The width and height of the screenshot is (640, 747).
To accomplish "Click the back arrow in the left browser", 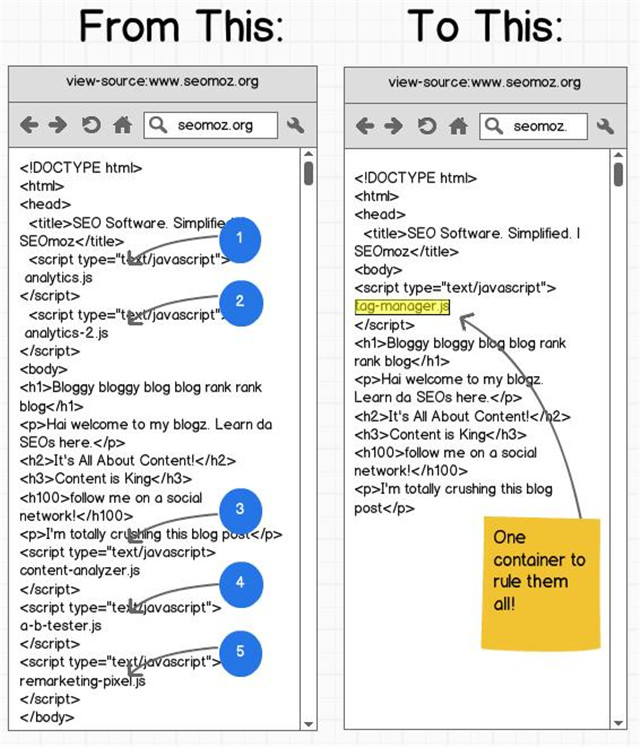I will click(x=30, y=125).
